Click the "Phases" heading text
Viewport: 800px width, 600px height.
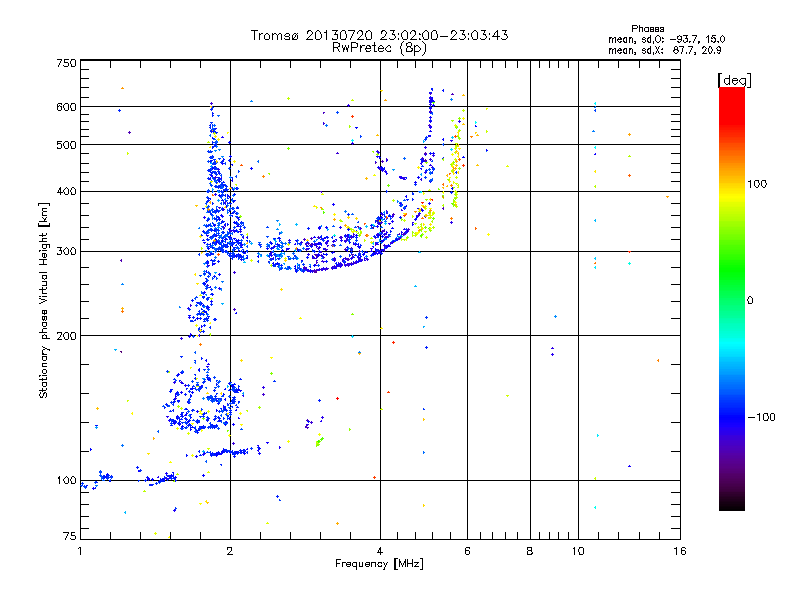[647, 29]
